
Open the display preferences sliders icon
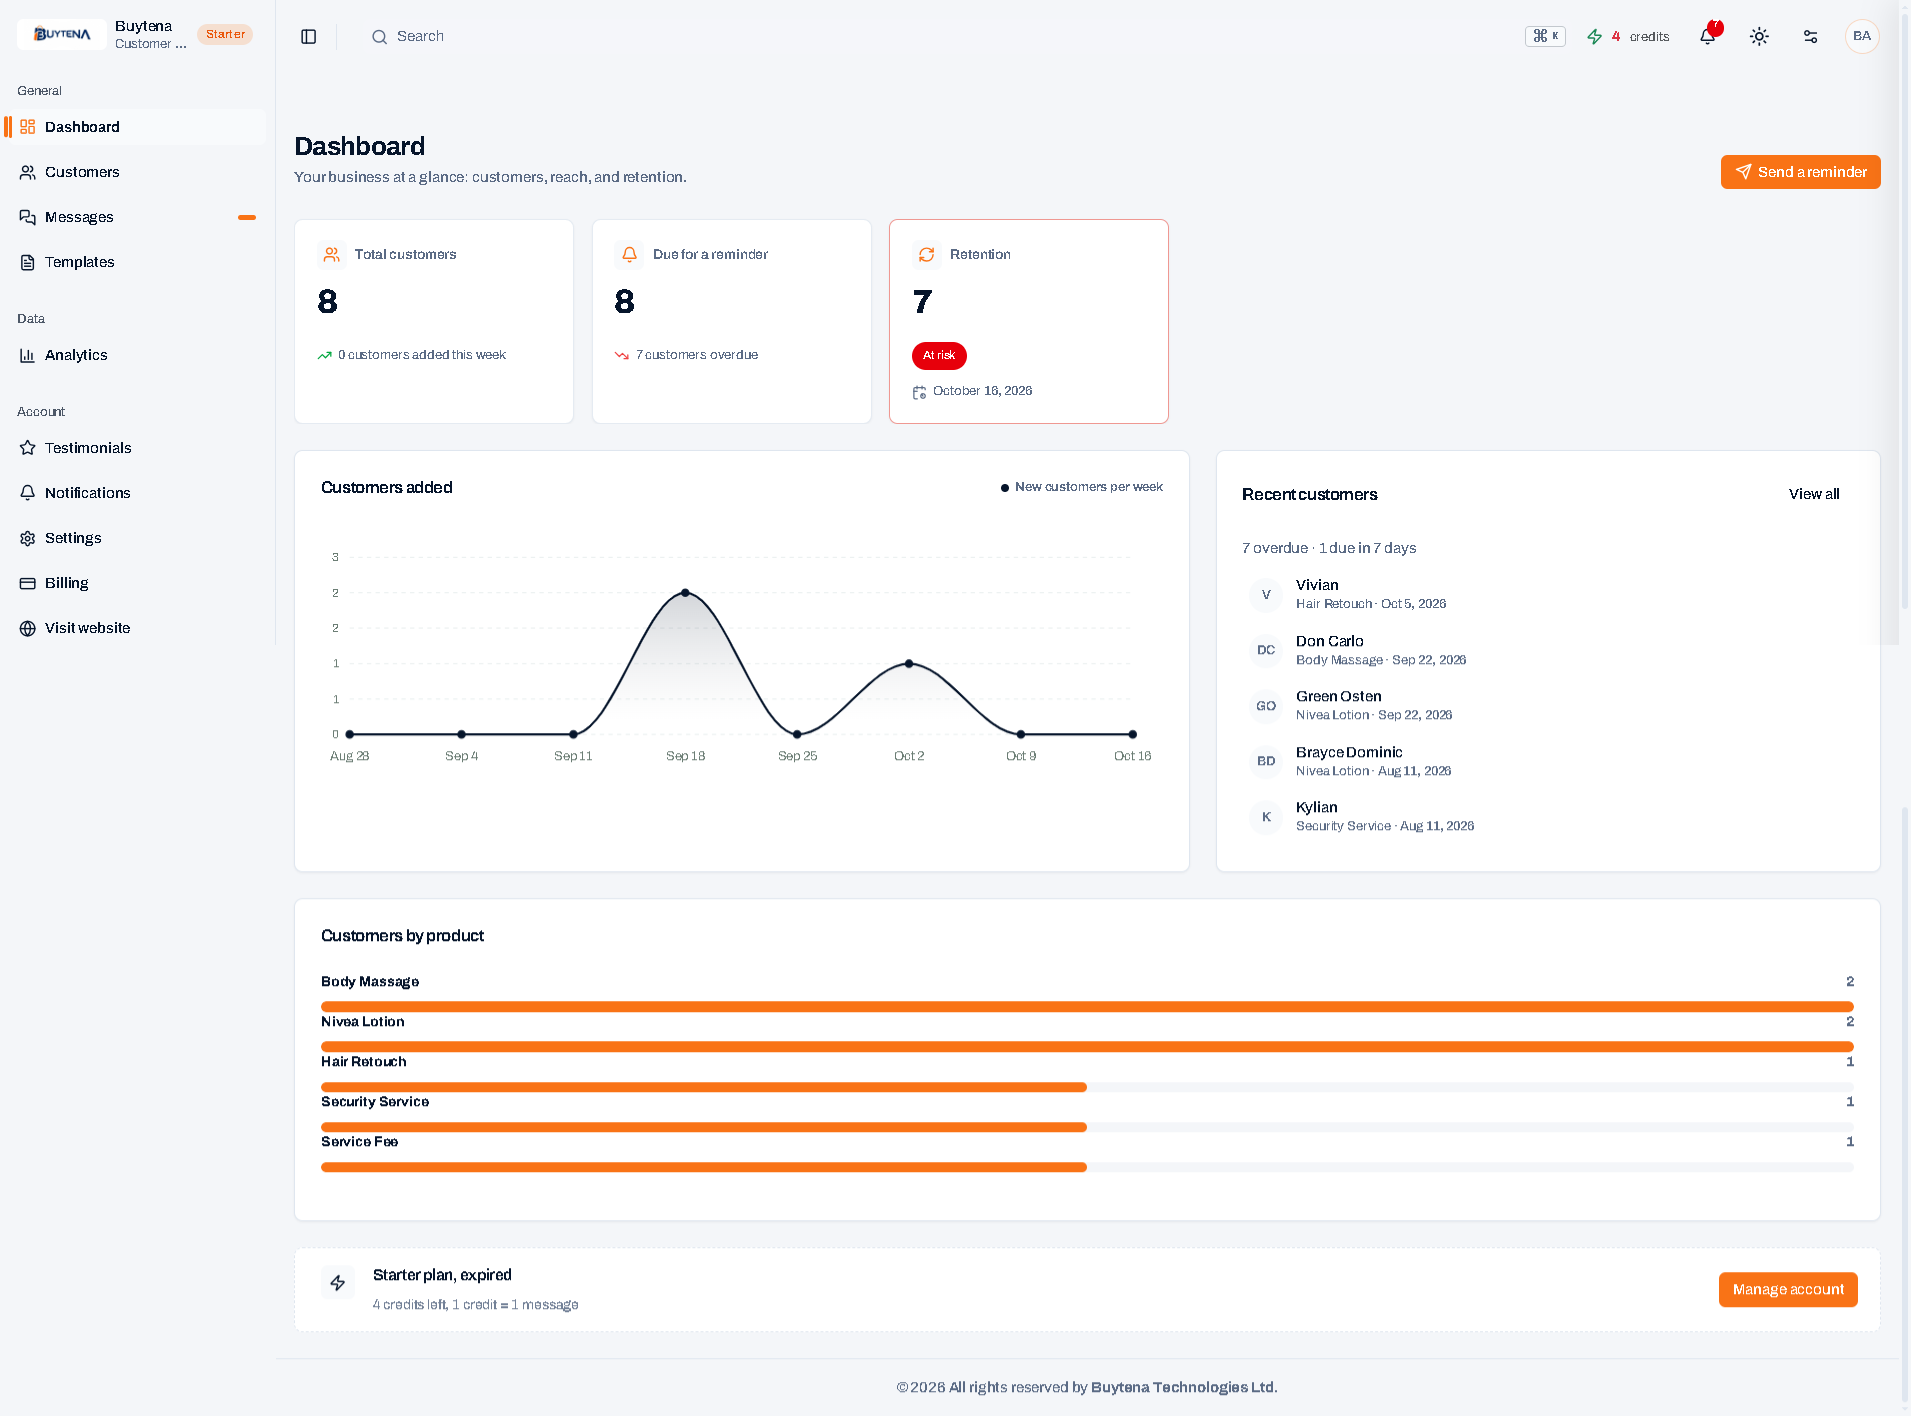pyautogui.click(x=1810, y=37)
